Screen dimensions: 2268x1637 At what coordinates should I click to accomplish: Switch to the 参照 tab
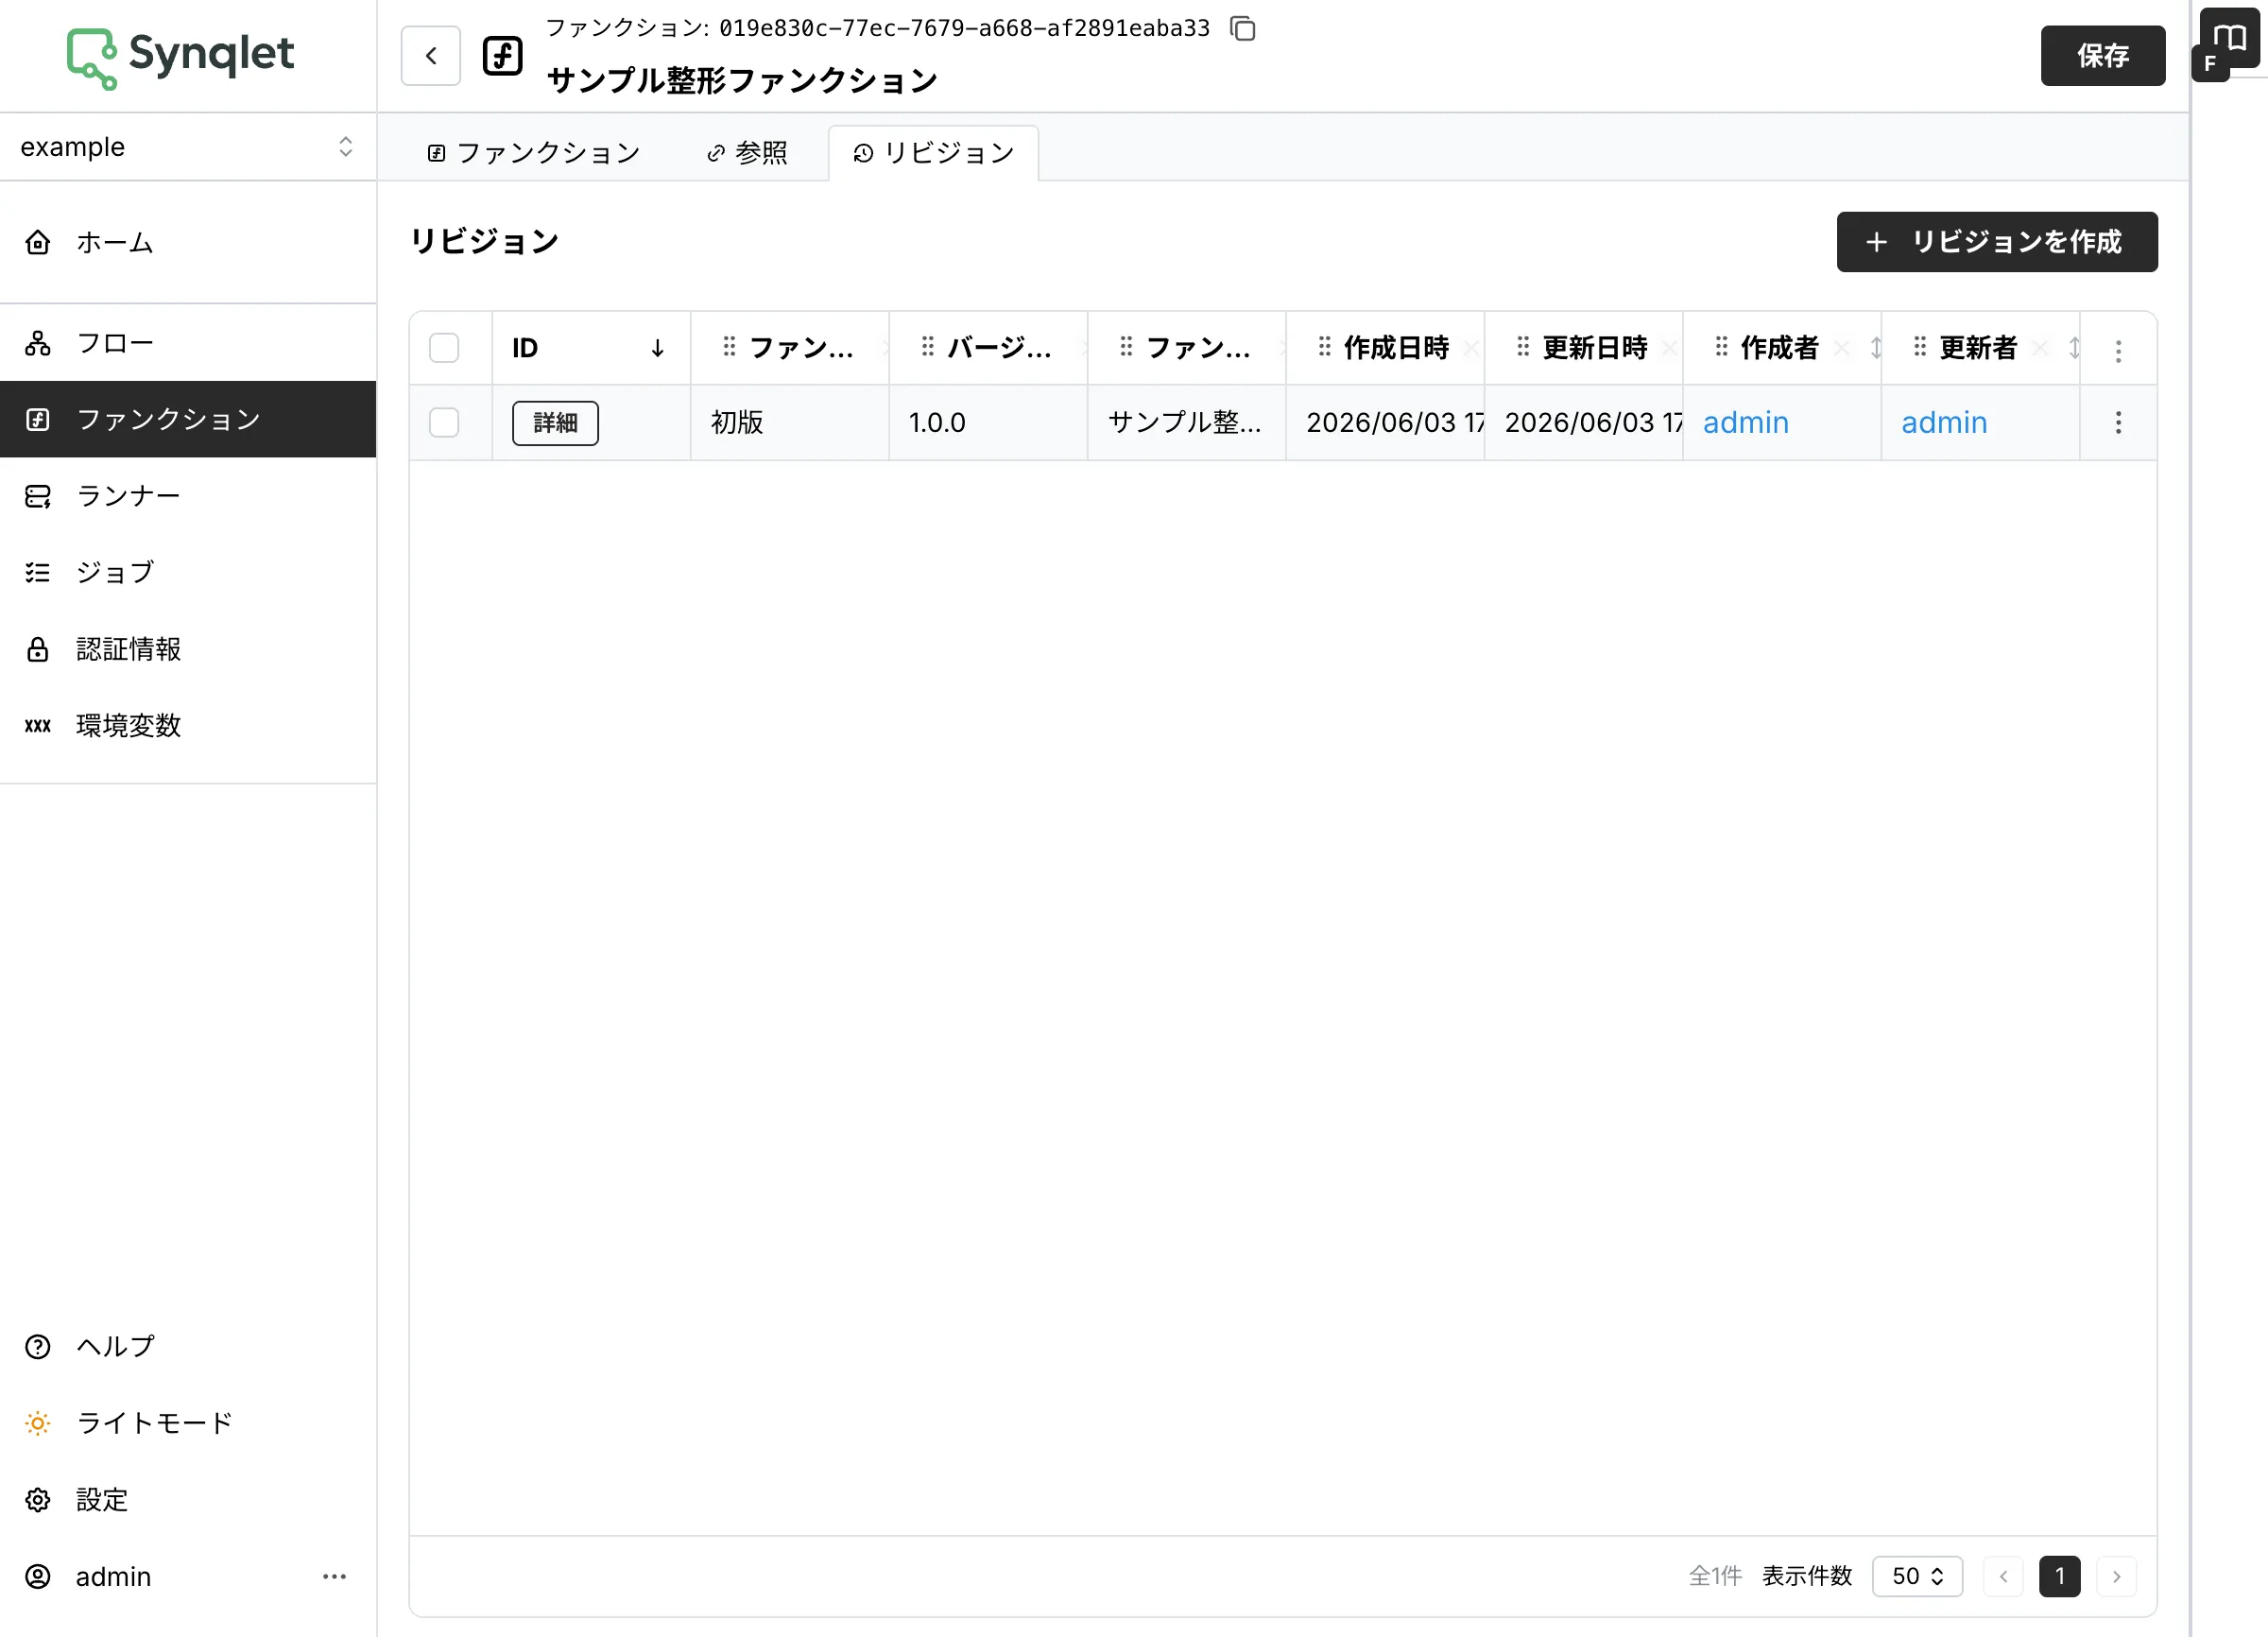[x=747, y=153]
